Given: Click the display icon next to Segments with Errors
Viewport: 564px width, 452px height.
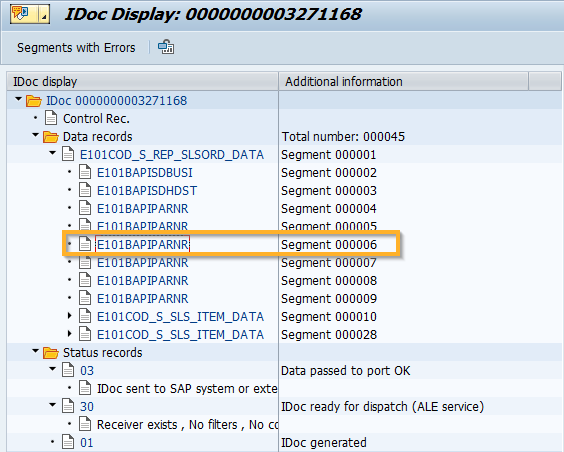Looking at the screenshot, I should [166, 47].
